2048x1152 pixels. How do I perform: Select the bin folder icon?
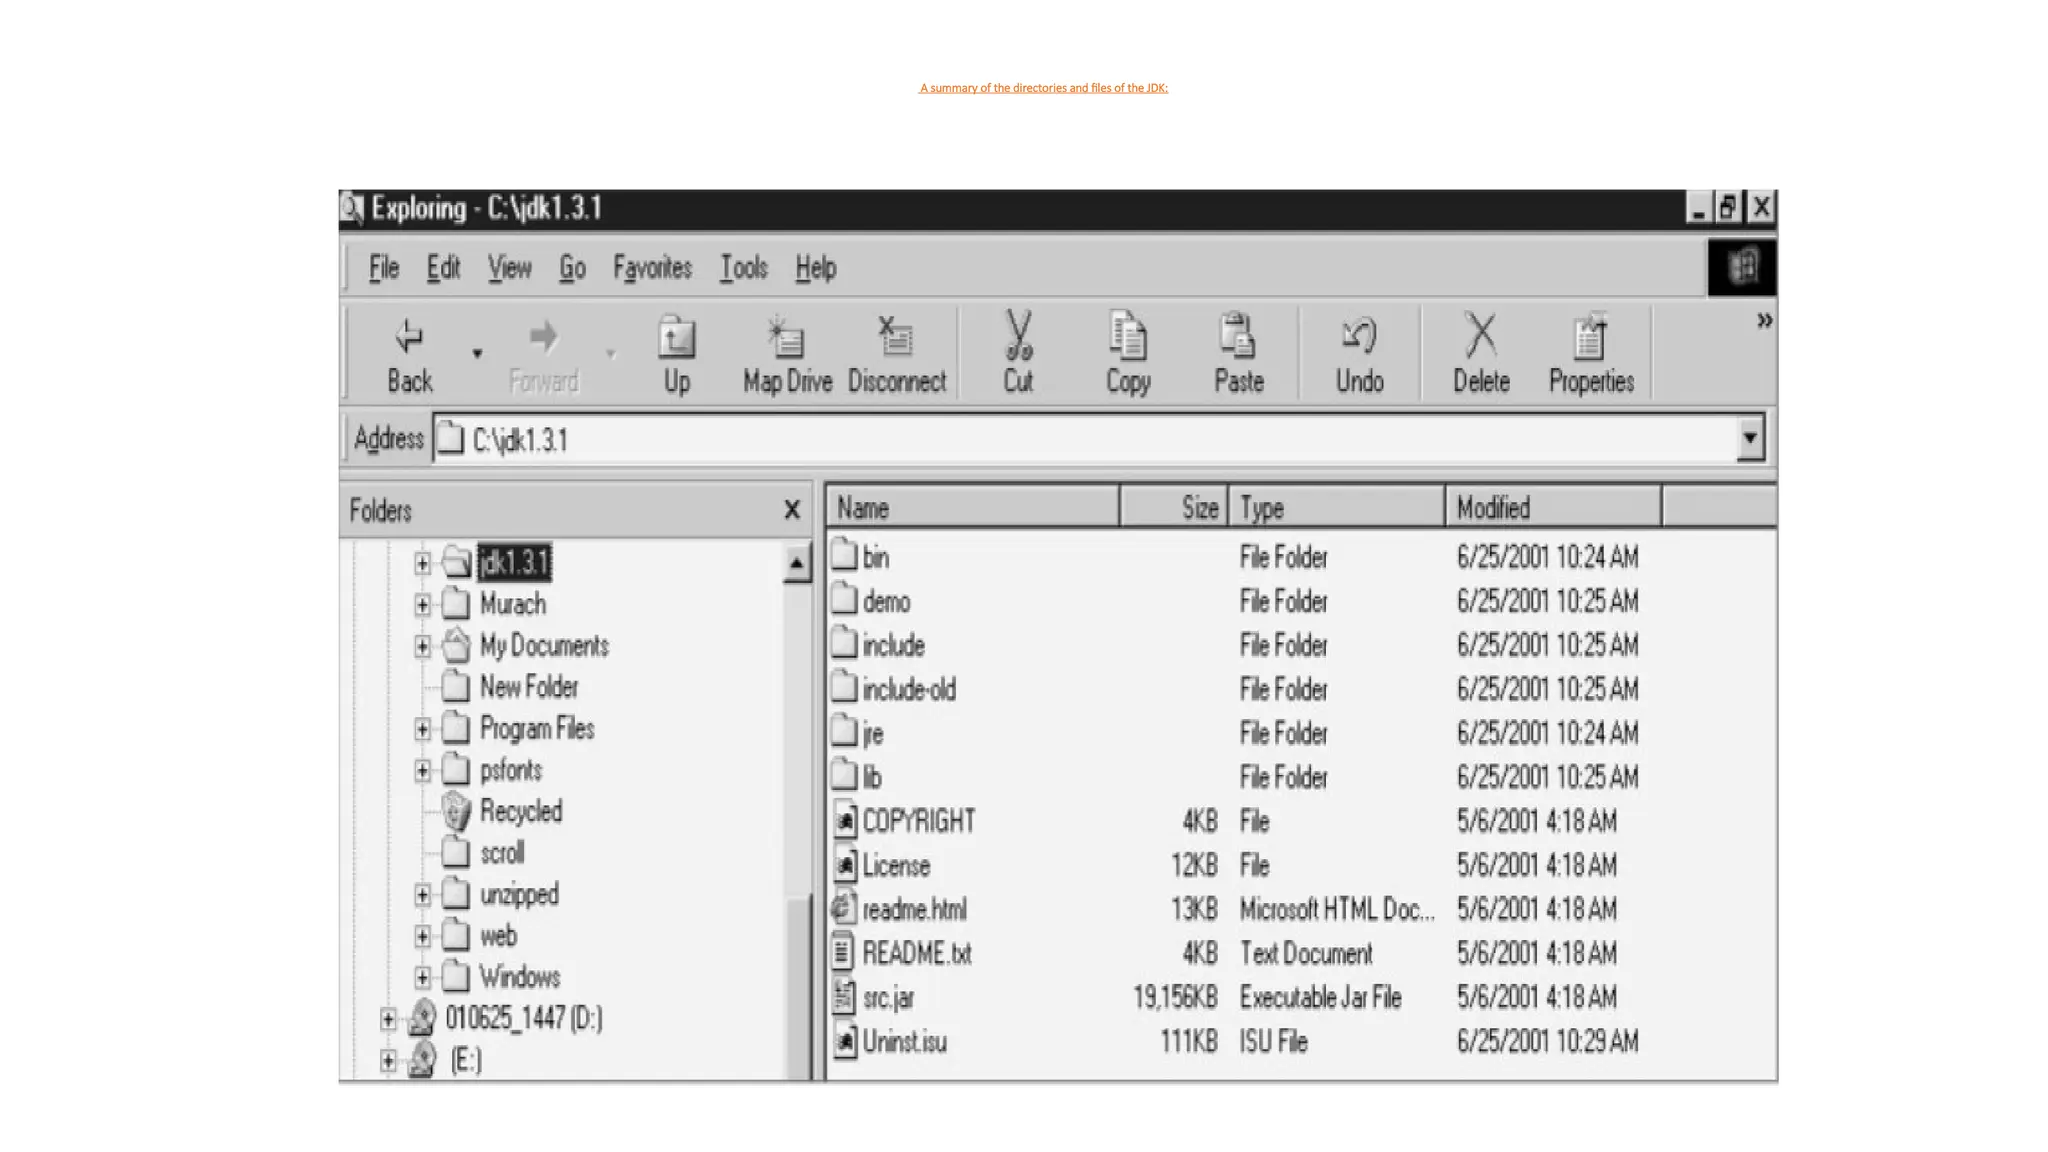click(845, 554)
